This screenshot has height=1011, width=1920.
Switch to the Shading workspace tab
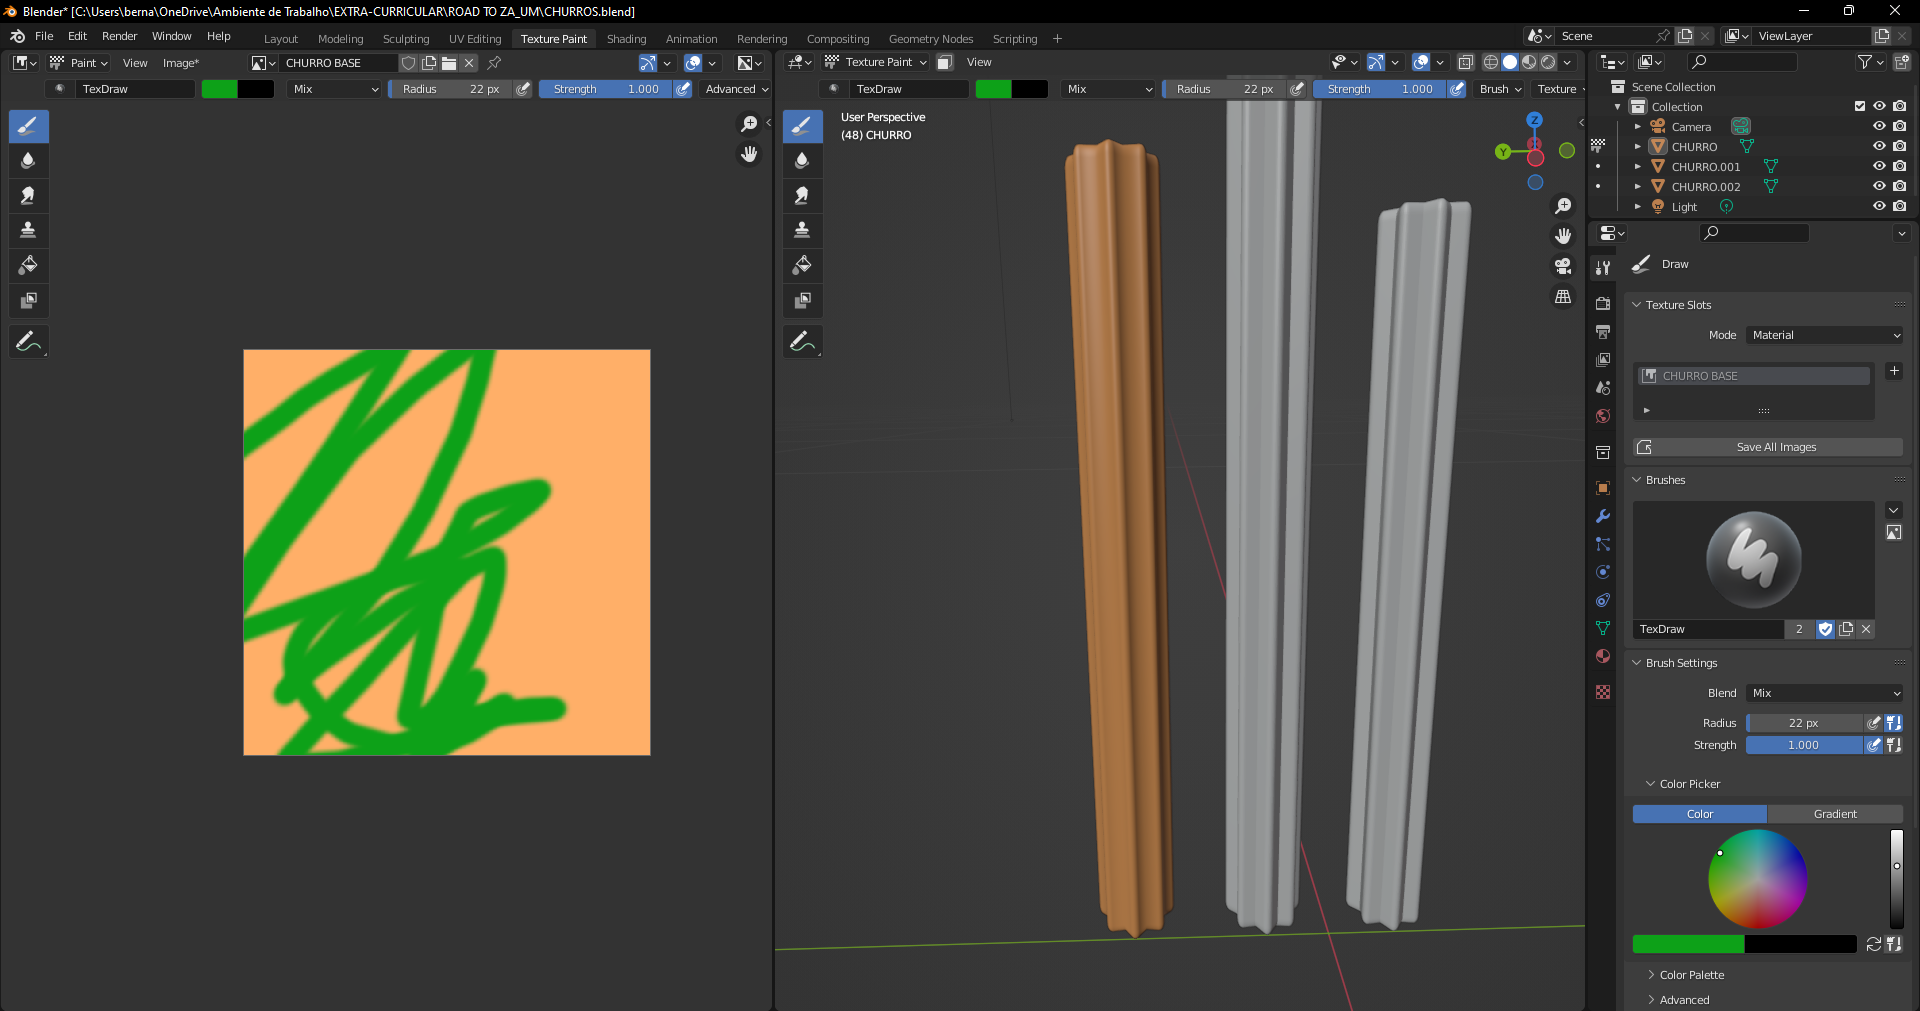point(626,39)
